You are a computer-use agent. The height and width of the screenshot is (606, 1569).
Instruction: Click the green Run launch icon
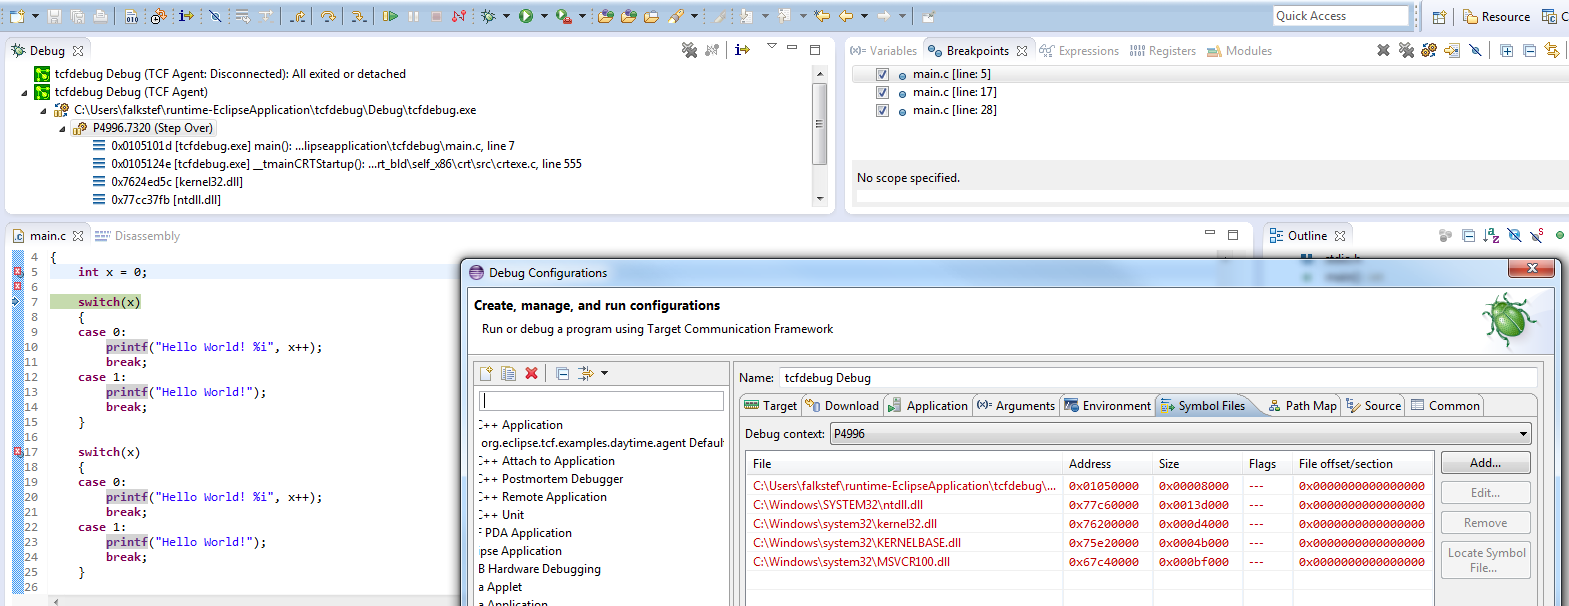click(526, 16)
